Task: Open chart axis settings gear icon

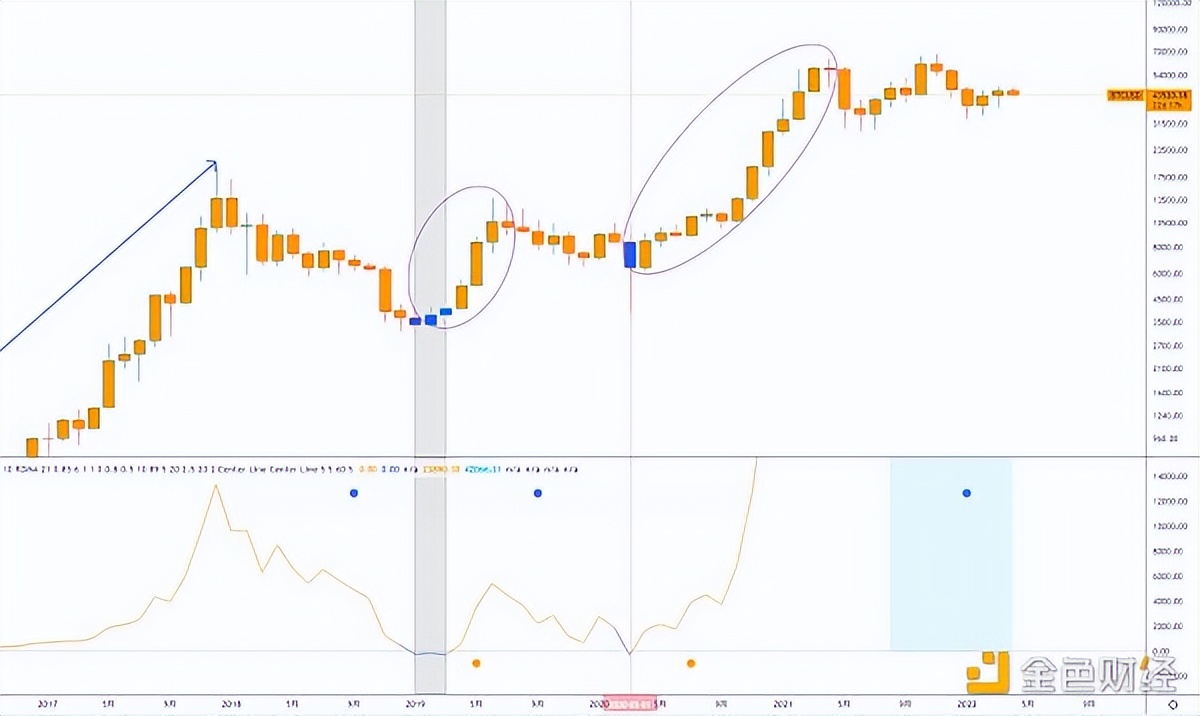Action: pyautogui.click(x=1172, y=704)
